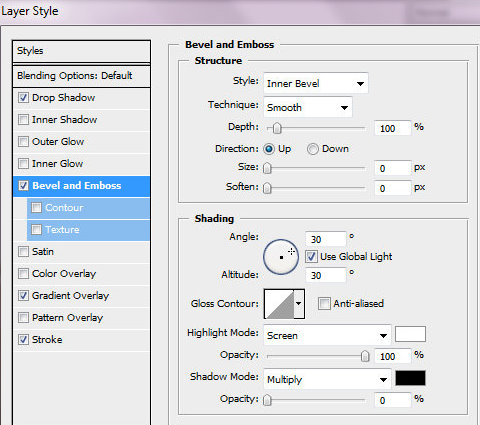The width and height of the screenshot is (480, 425).
Task: Expand the Gloss Contour picker arrow
Action: tap(299, 304)
